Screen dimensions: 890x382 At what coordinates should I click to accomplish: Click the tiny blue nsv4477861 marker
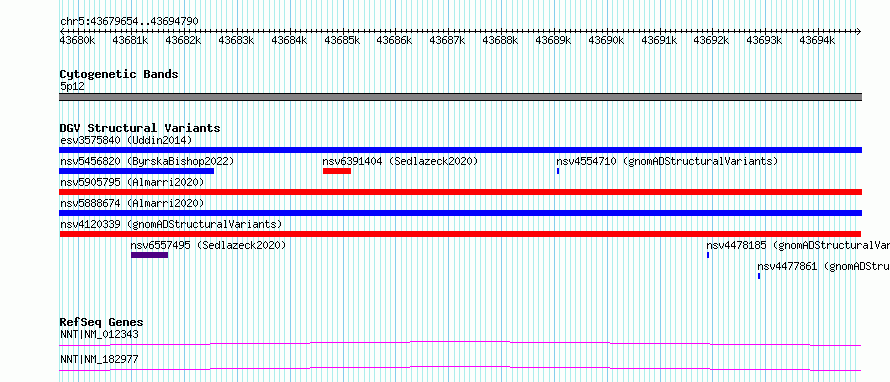pos(759,276)
